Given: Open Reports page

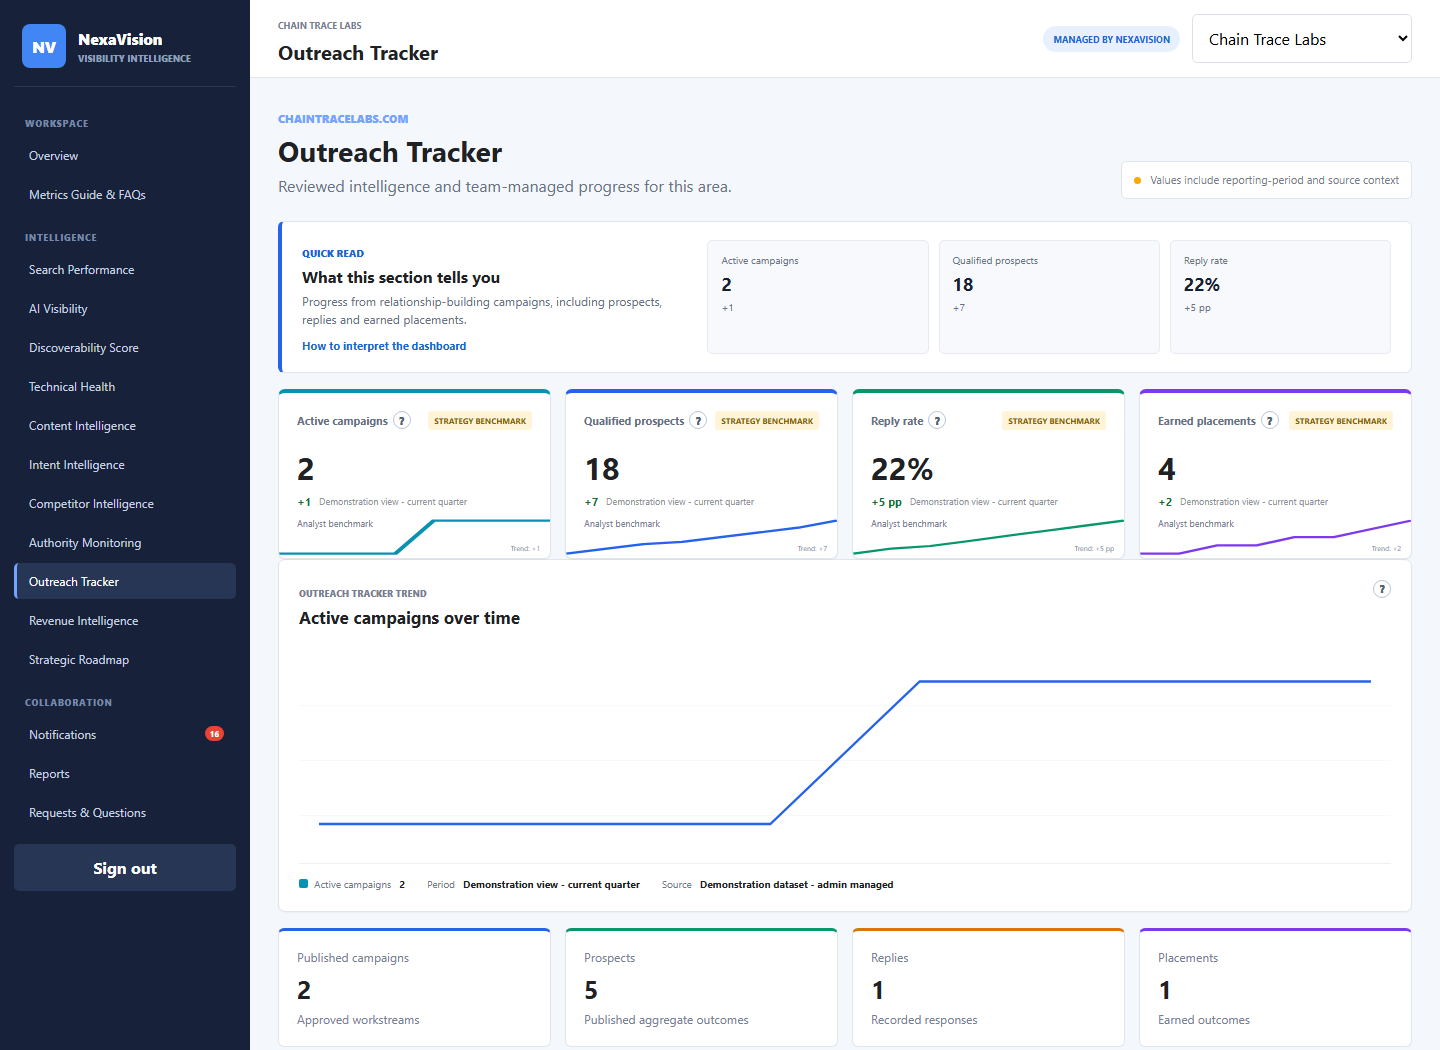Looking at the screenshot, I should 125,774.
